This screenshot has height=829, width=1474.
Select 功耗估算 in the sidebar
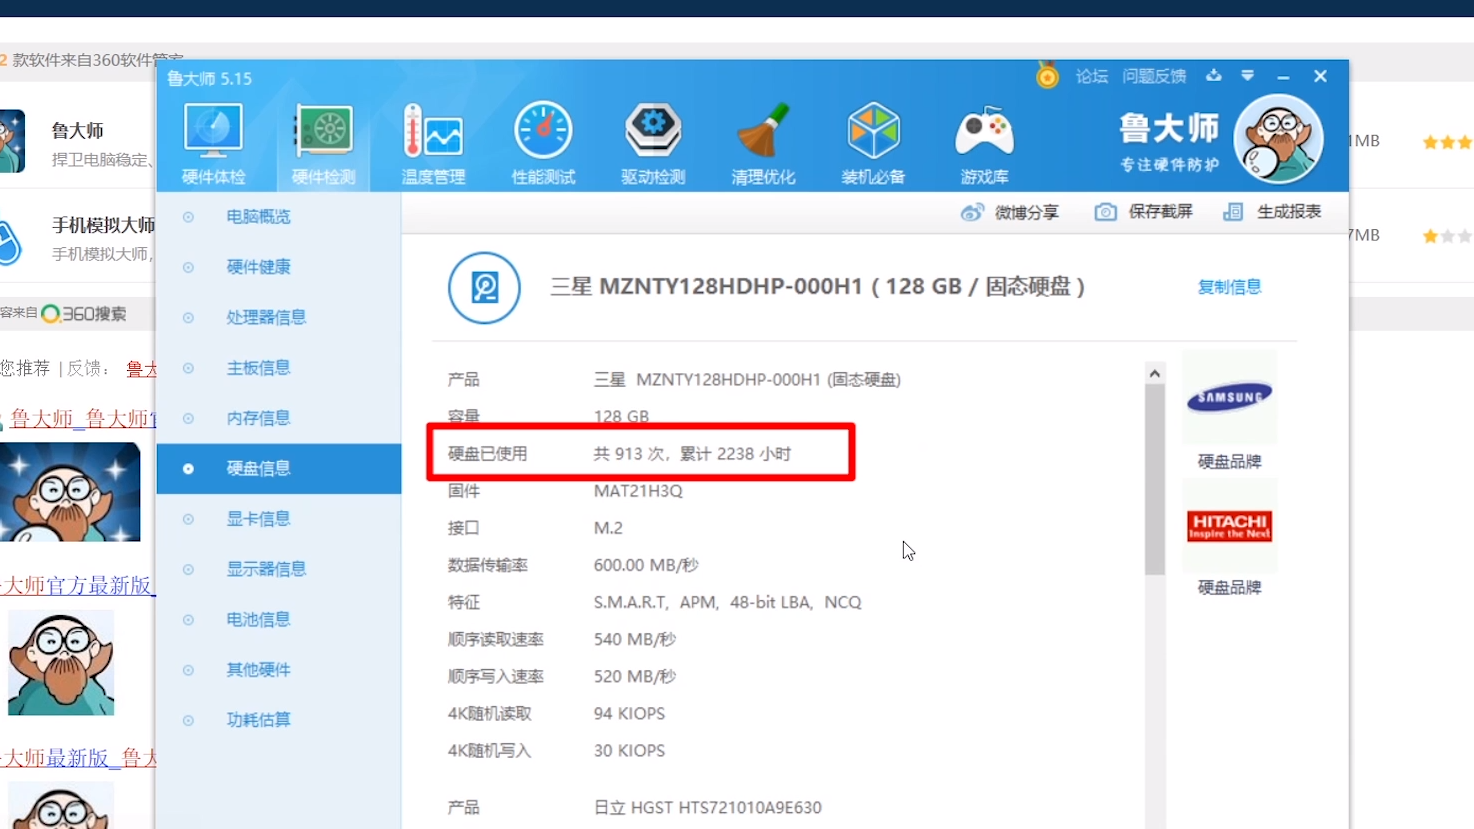coord(279,720)
